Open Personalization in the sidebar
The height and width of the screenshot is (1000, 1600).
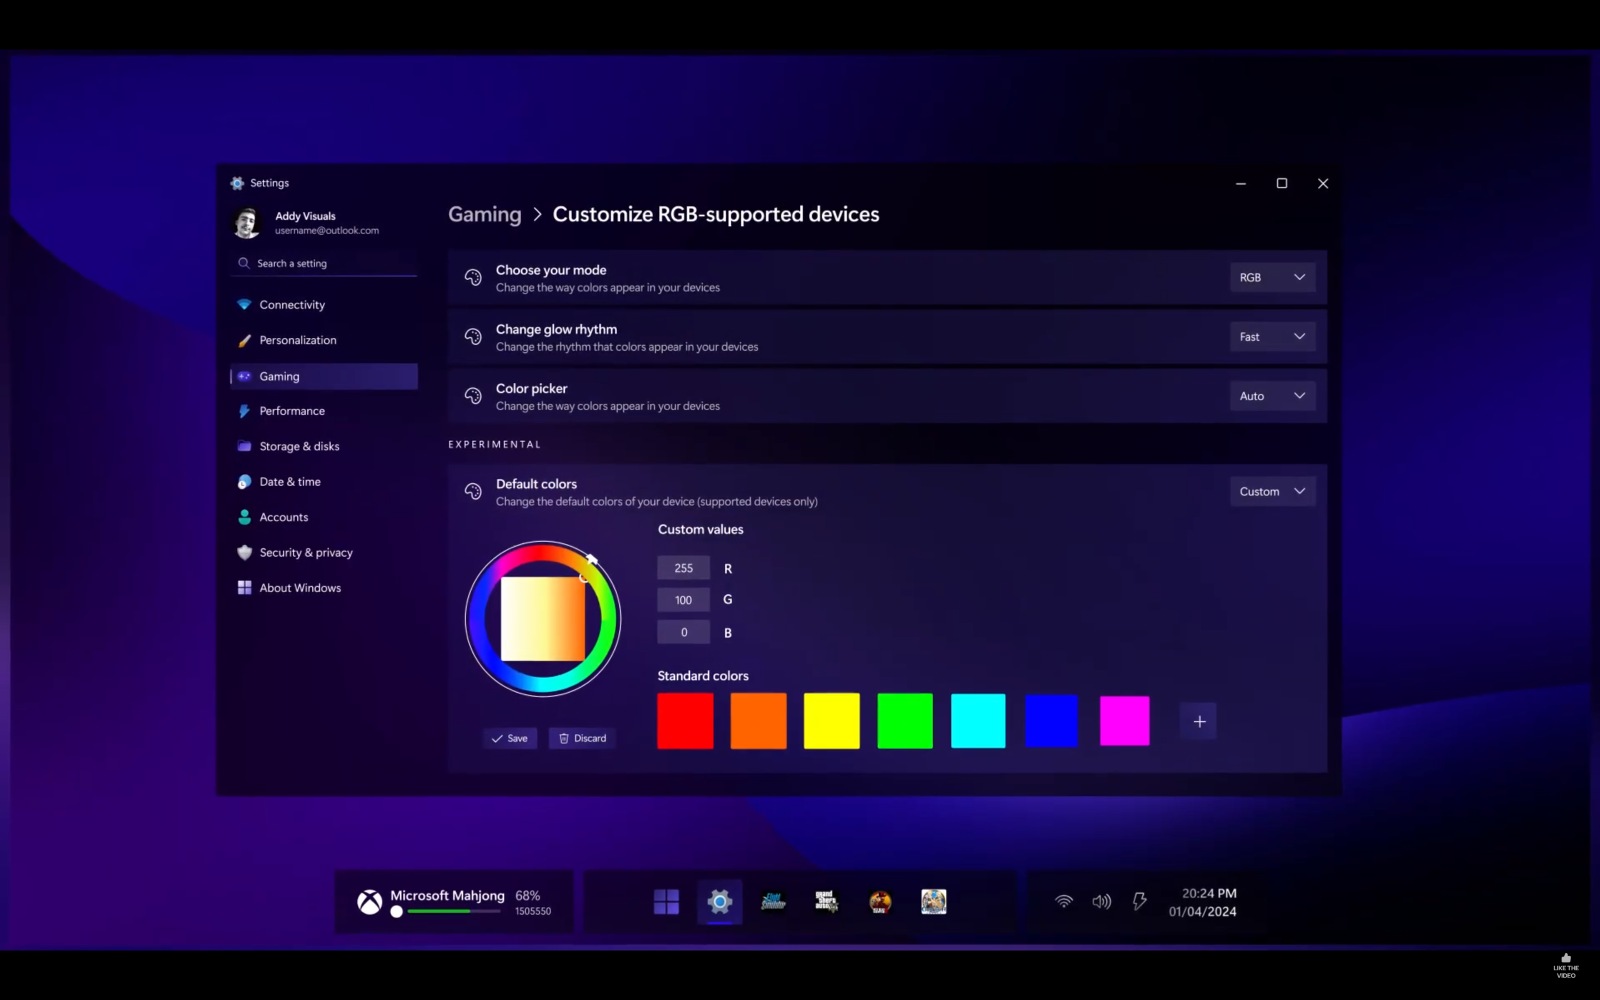[x=298, y=340]
